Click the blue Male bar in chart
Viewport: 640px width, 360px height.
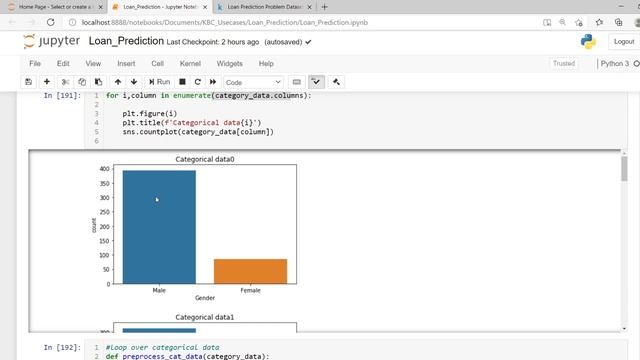[x=159, y=227]
